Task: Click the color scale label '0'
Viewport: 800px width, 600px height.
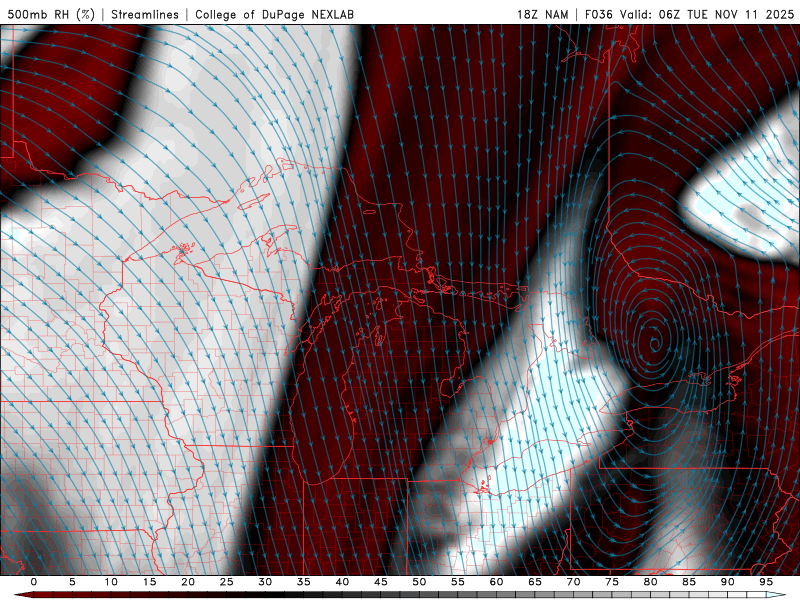Action: (x=34, y=582)
